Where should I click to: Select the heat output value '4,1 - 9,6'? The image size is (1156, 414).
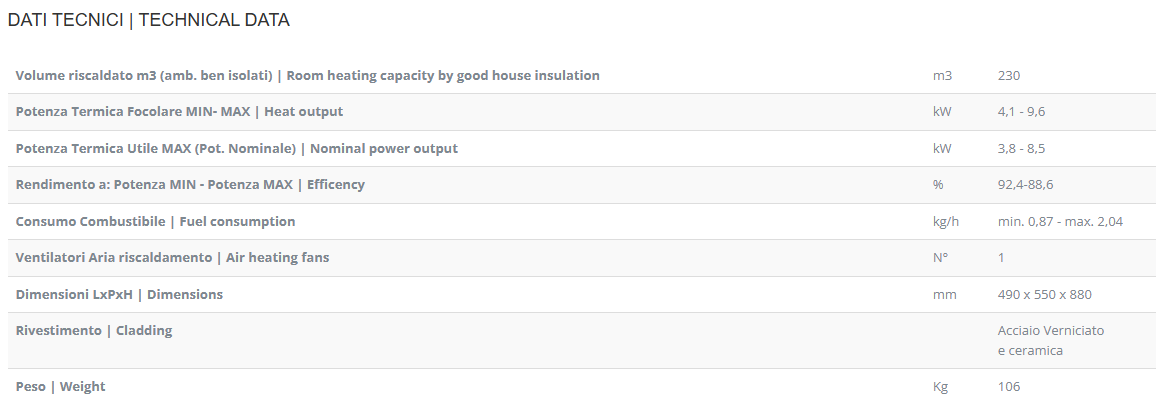coord(1021,112)
